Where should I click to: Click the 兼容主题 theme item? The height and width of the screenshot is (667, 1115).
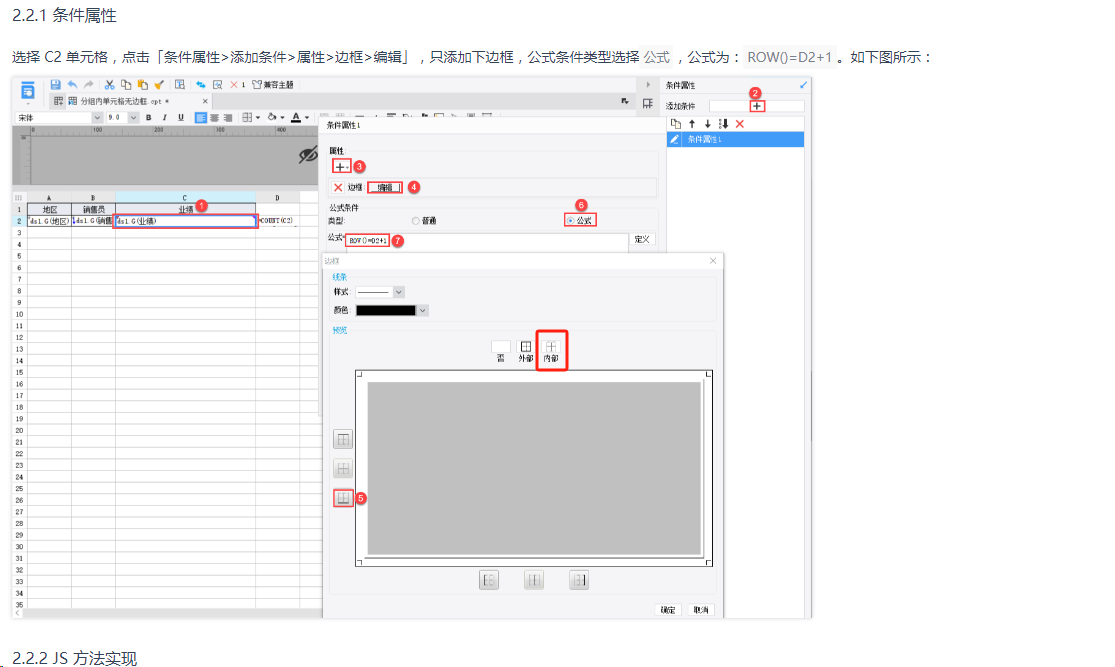pos(272,85)
